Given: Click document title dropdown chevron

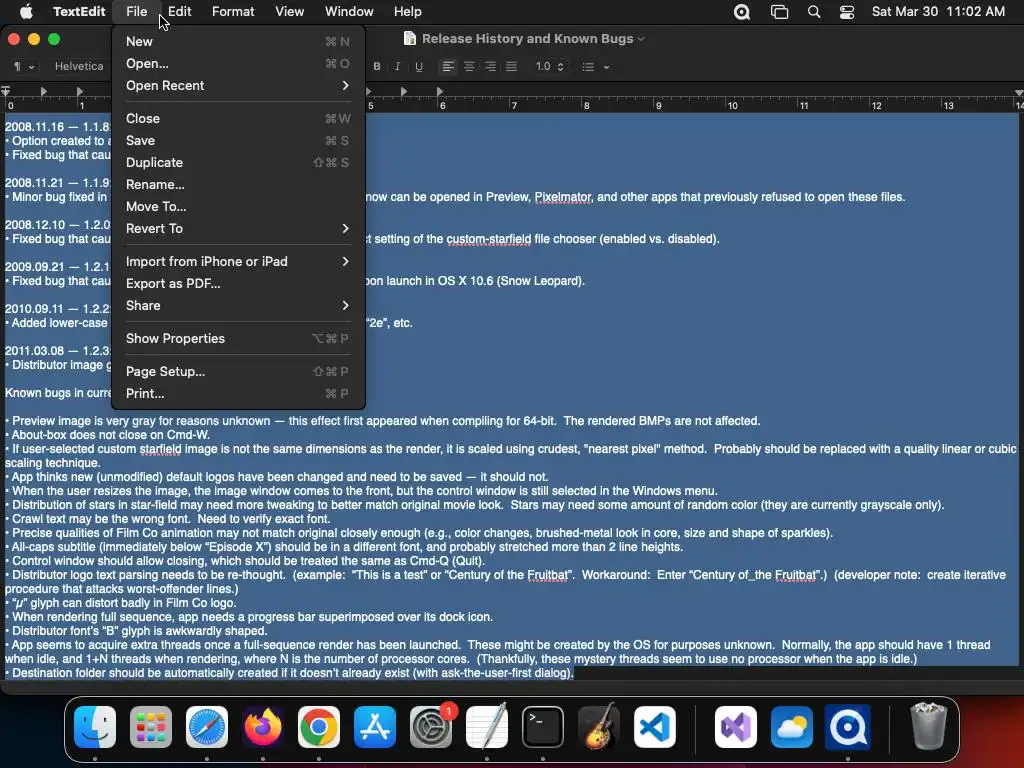Looking at the screenshot, I should click(x=641, y=39).
